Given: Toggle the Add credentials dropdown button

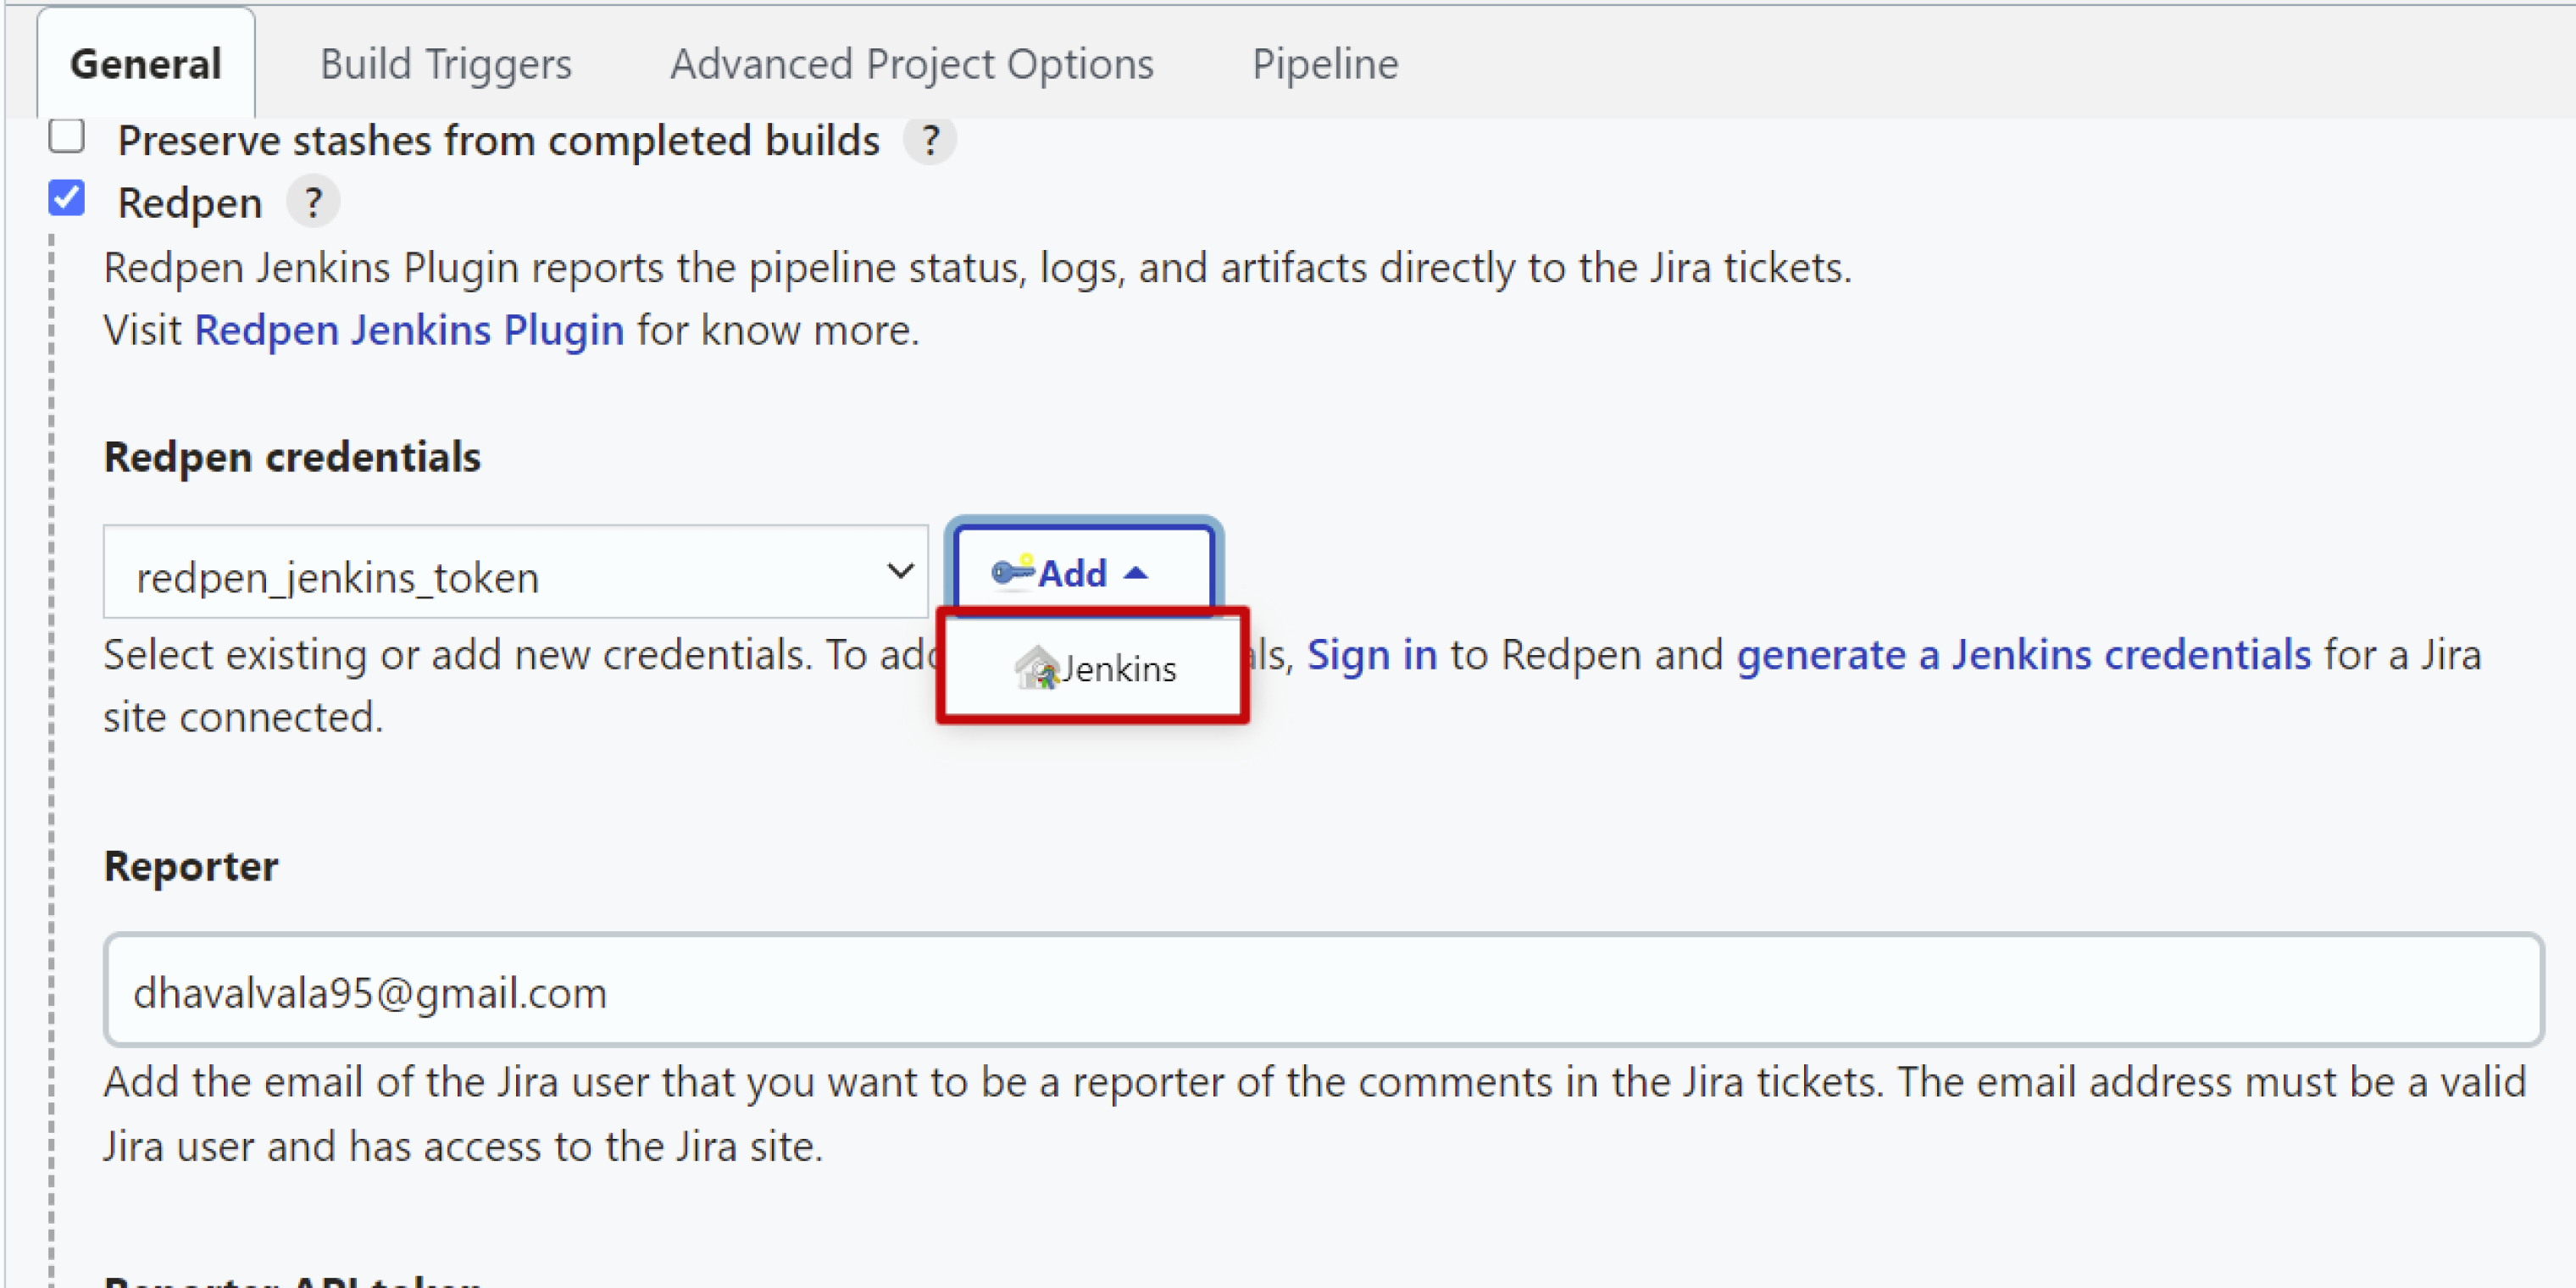Looking at the screenshot, I should click(1084, 571).
